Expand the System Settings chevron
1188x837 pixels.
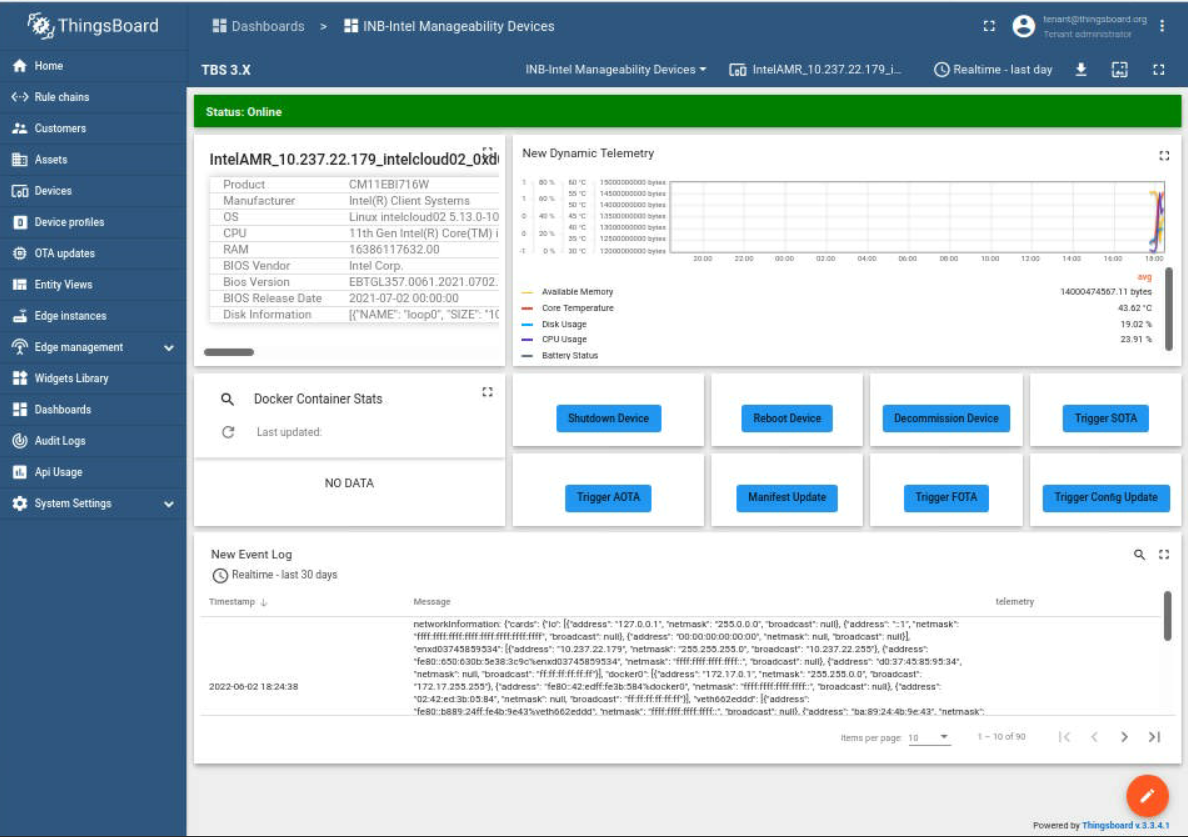[169, 504]
